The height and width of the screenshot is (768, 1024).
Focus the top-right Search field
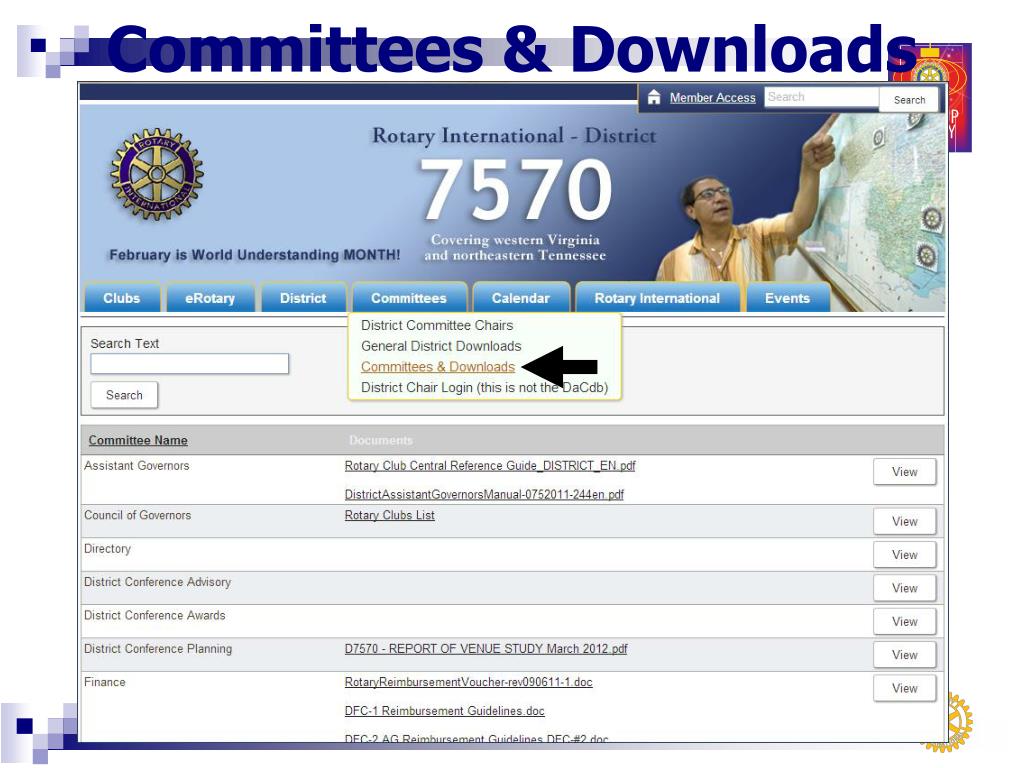point(821,97)
